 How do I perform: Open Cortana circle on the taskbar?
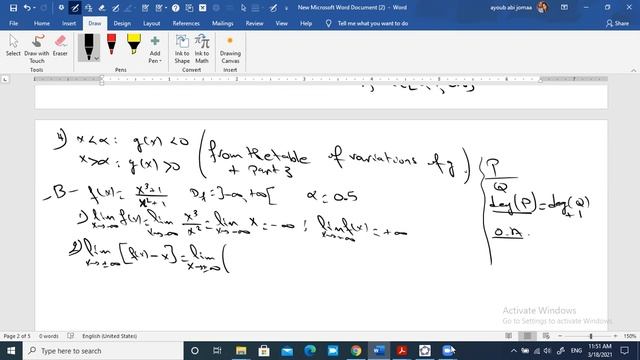tap(195, 351)
